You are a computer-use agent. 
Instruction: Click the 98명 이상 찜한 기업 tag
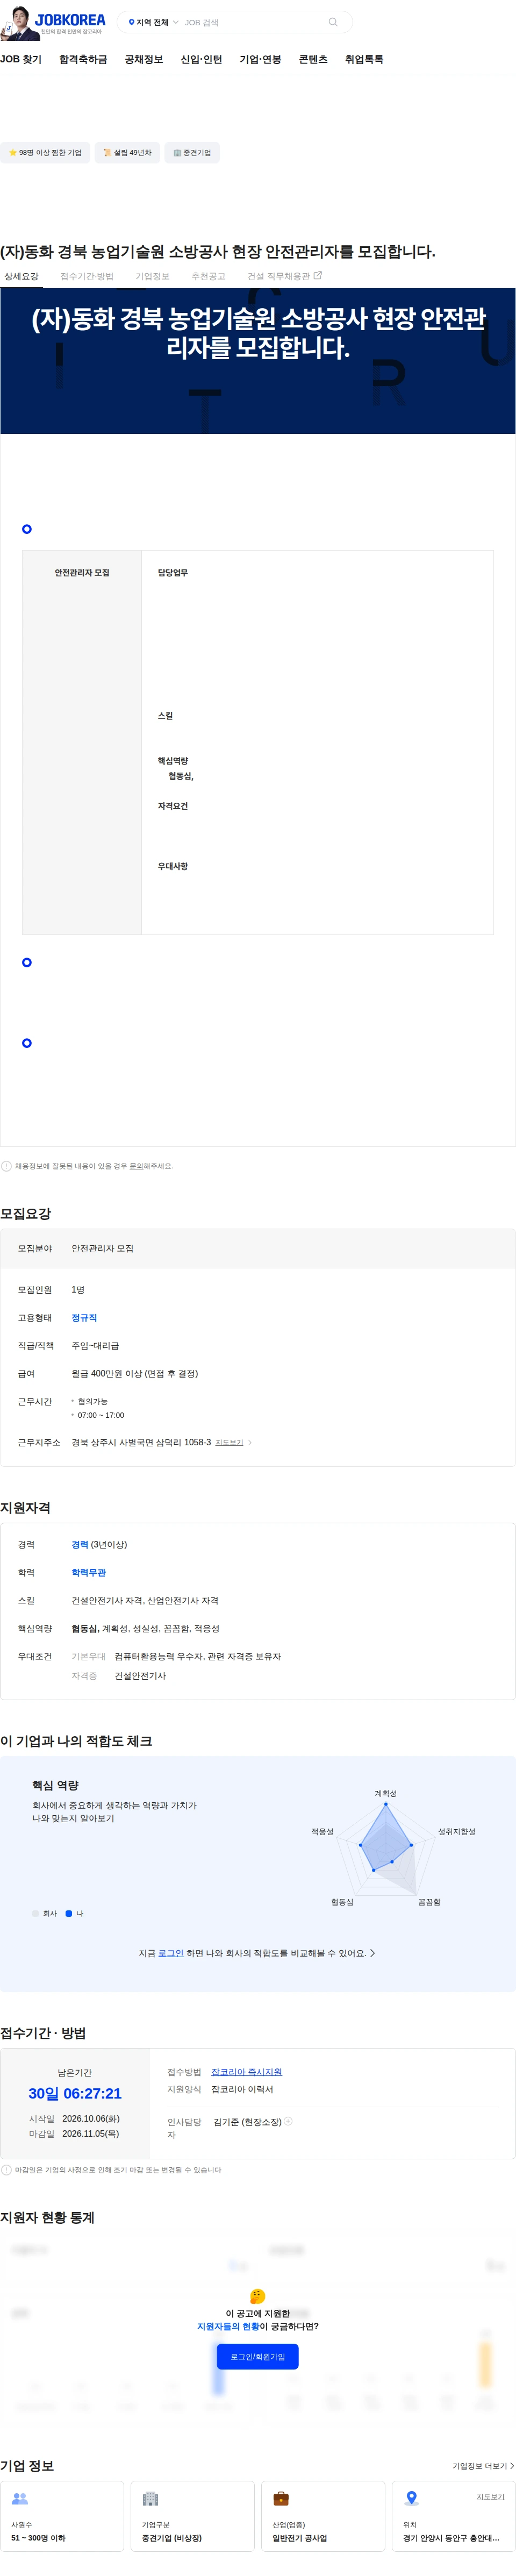(x=45, y=153)
